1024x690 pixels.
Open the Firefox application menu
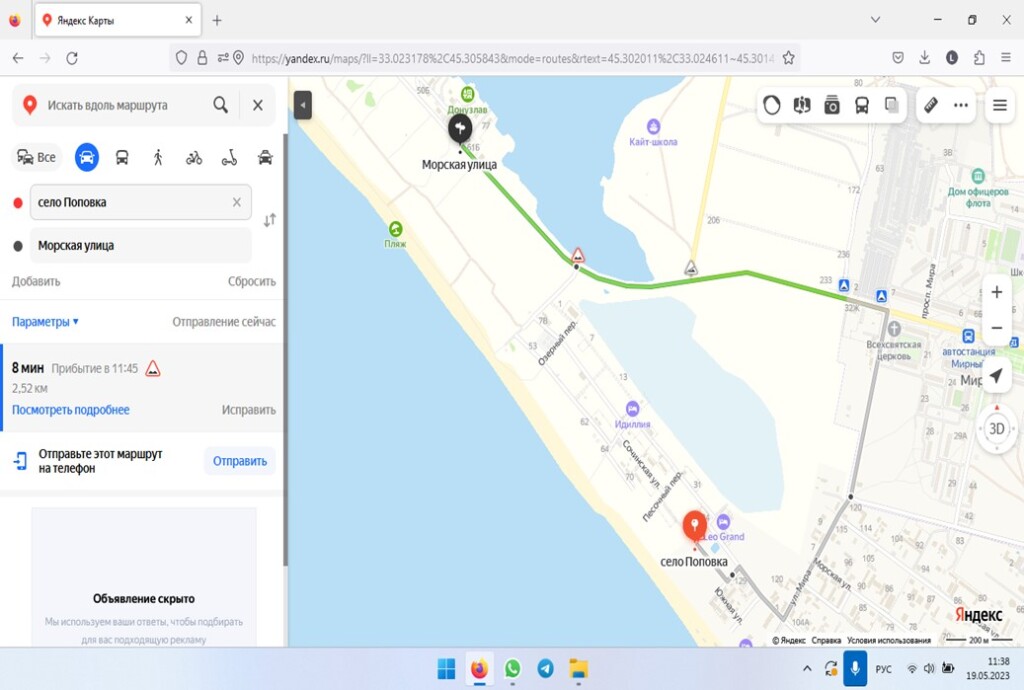point(1006,58)
